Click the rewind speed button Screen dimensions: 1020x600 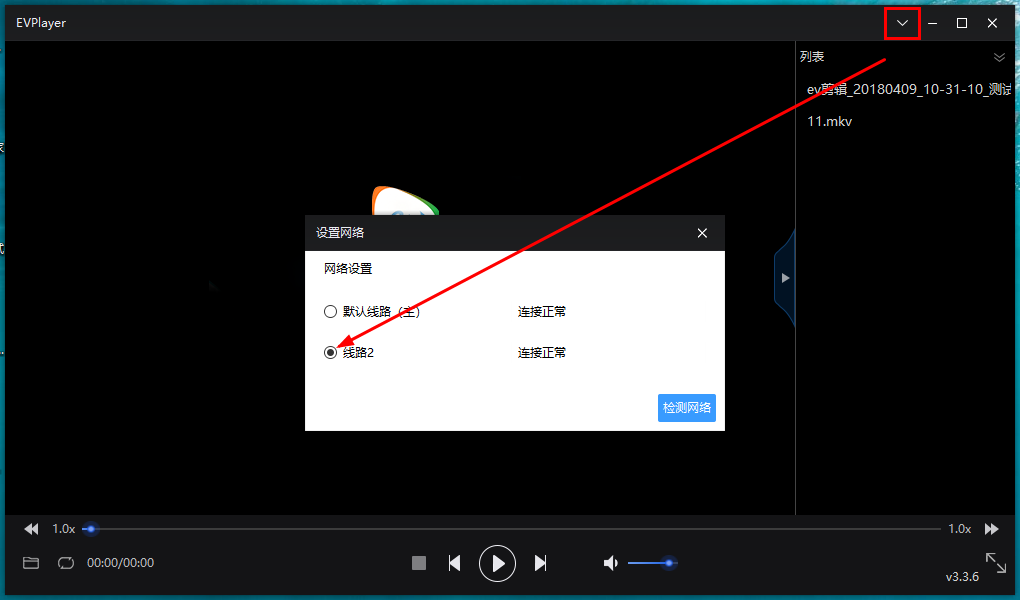coord(31,529)
